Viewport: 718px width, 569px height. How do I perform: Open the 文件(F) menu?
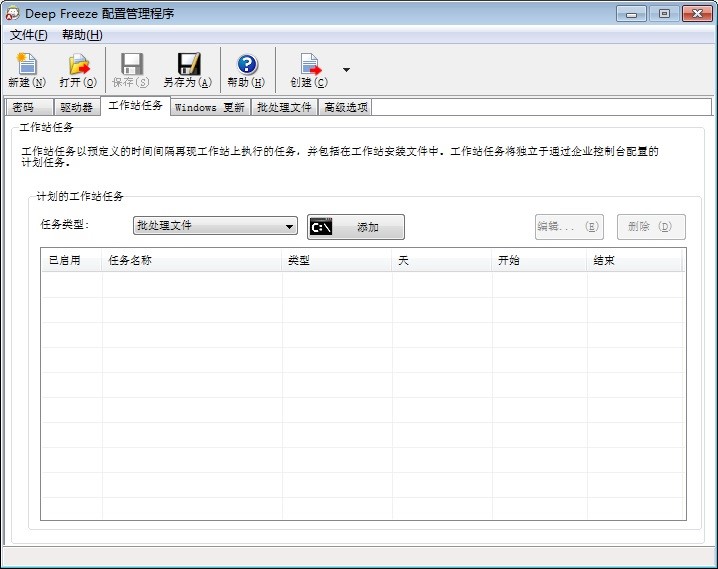28,35
